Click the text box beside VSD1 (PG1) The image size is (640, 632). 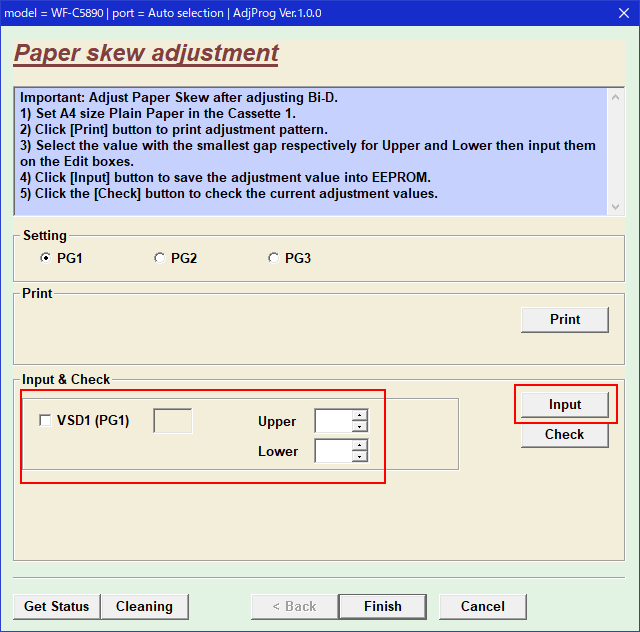tap(172, 421)
